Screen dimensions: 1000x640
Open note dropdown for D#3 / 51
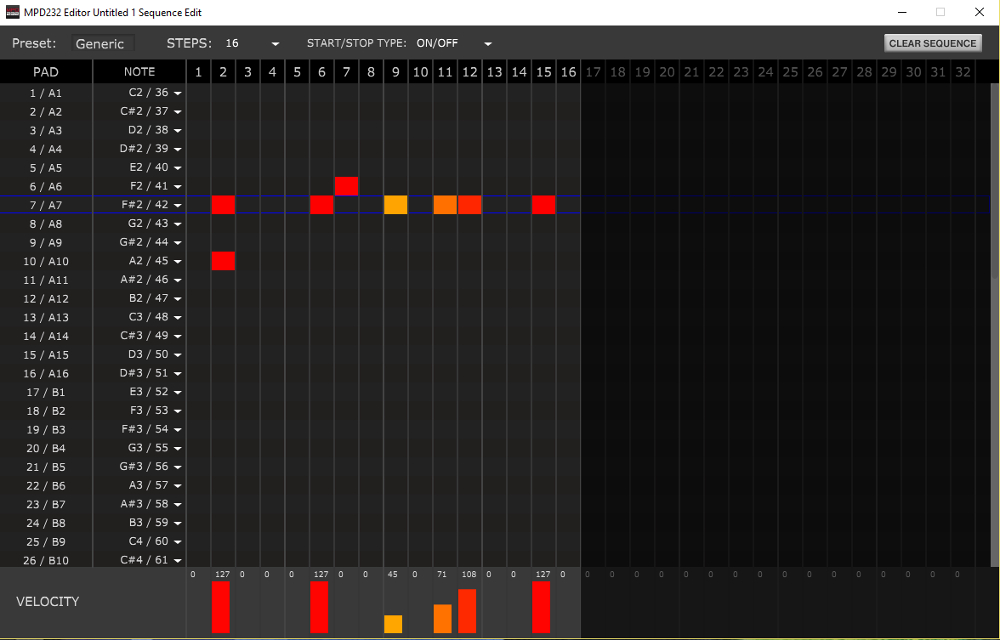[x=178, y=374]
